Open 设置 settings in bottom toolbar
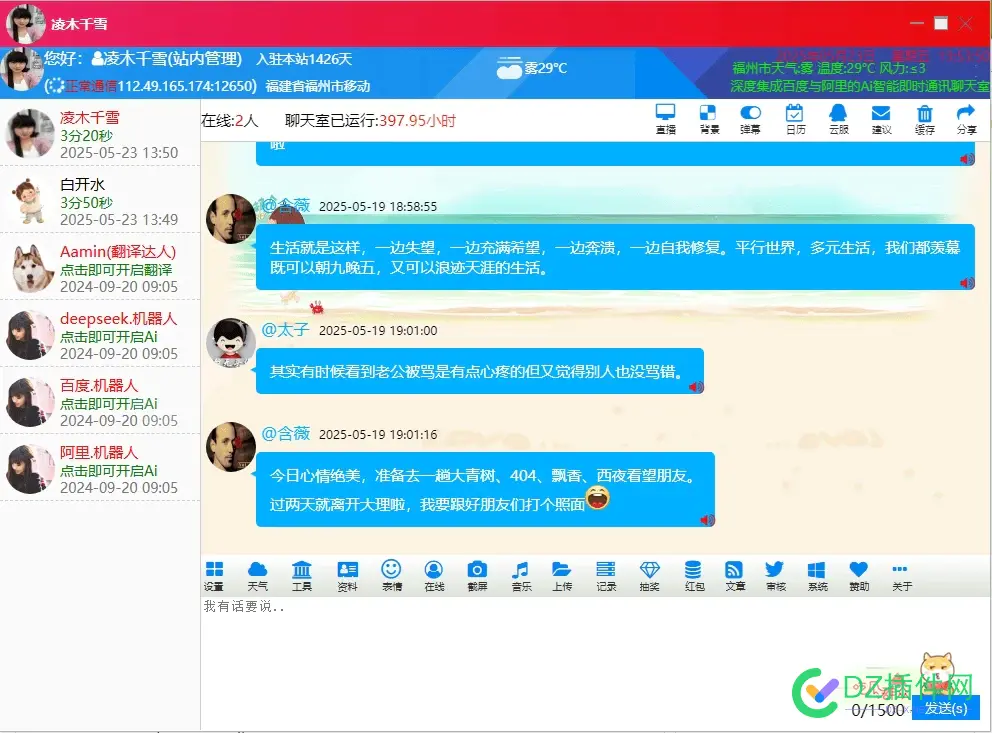This screenshot has width=992, height=733. [214, 576]
